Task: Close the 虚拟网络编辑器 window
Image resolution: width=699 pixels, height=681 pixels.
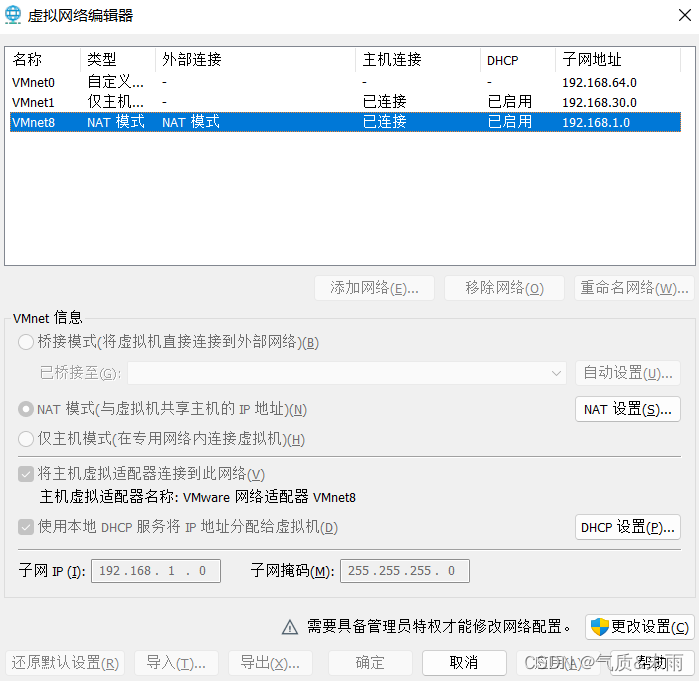Action: pos(685,15)
